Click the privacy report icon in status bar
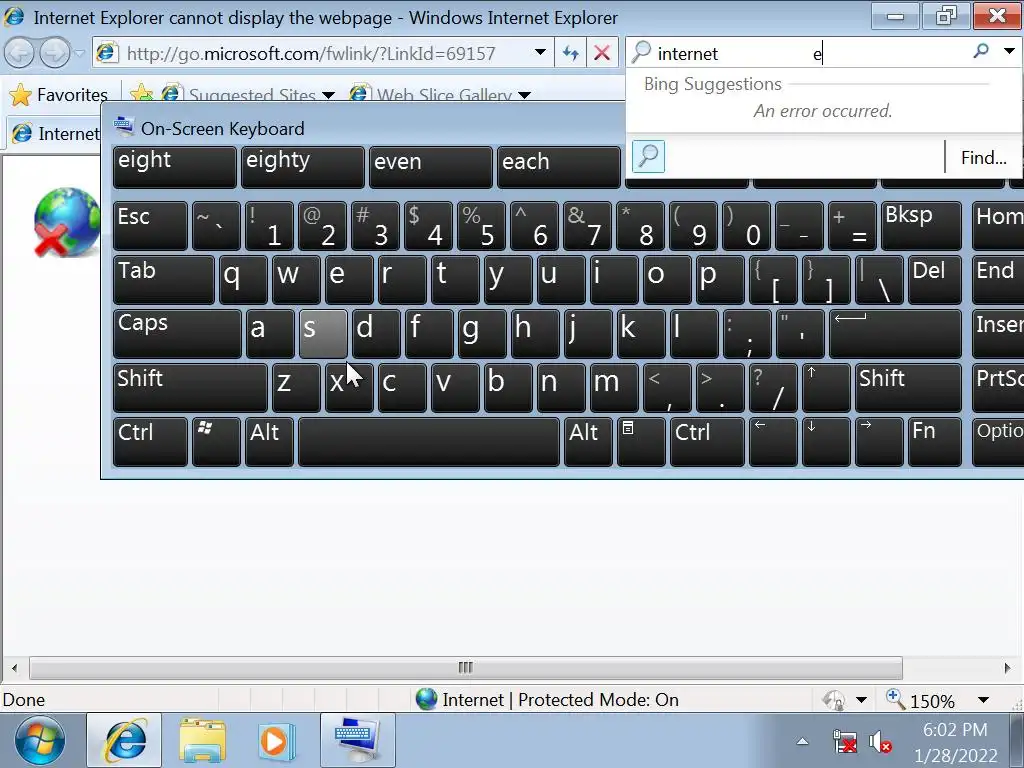The height and width of the screenshot is (768, 1024). [834, 700]
